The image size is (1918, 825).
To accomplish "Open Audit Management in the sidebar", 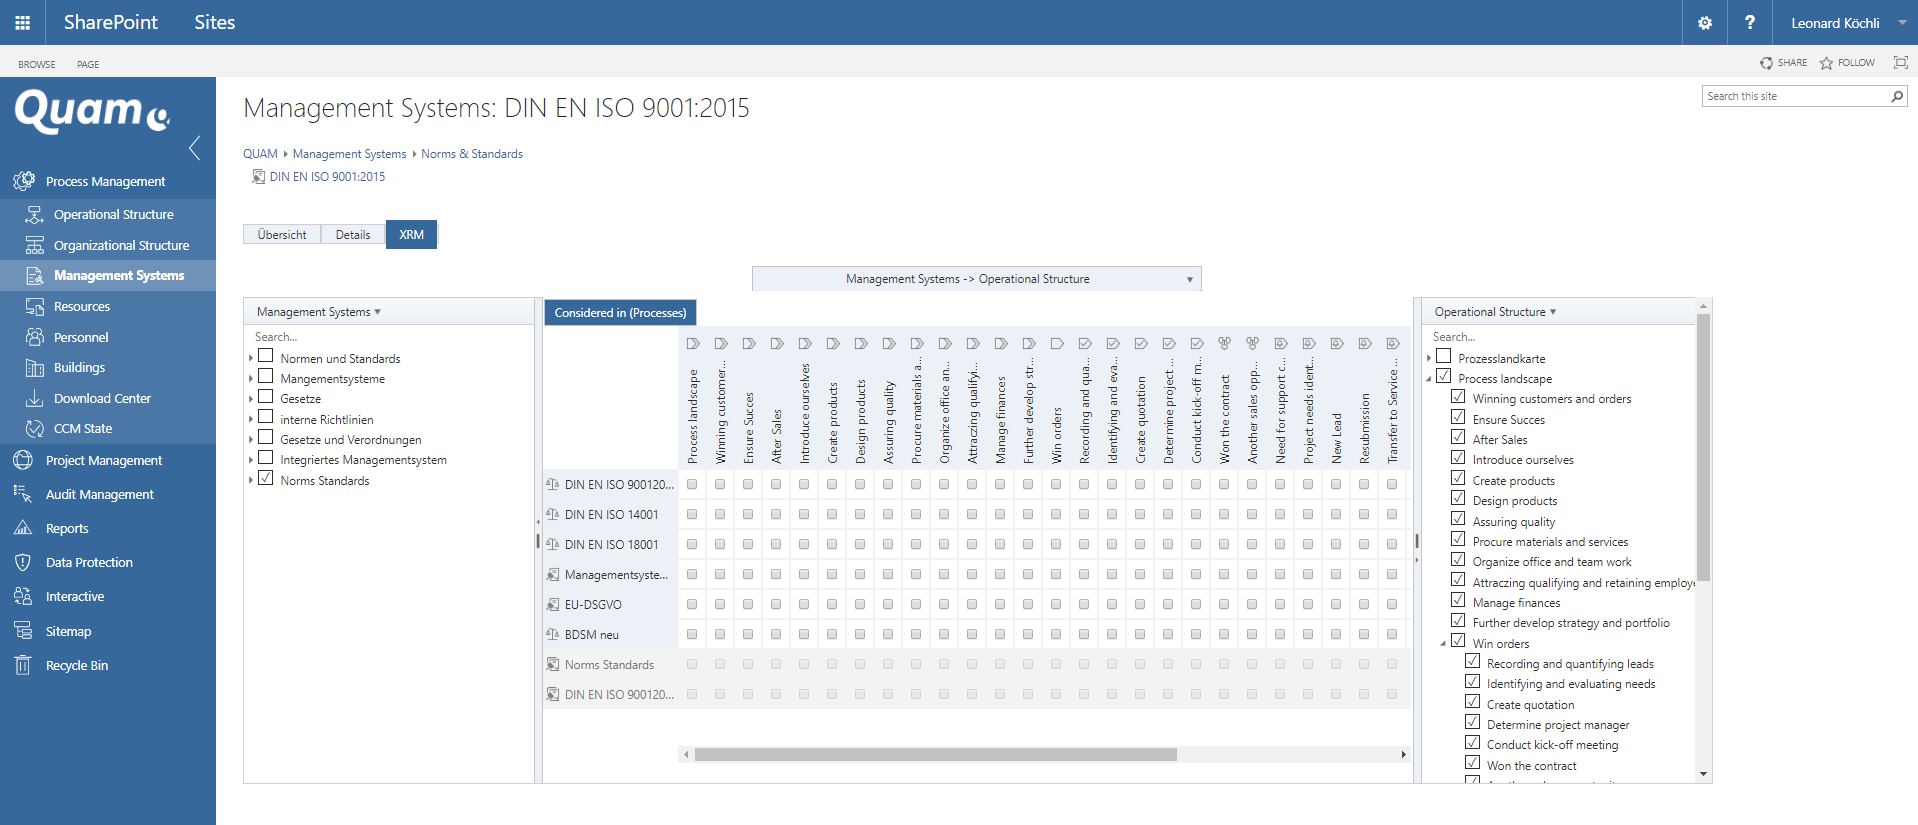I will 99,494.
